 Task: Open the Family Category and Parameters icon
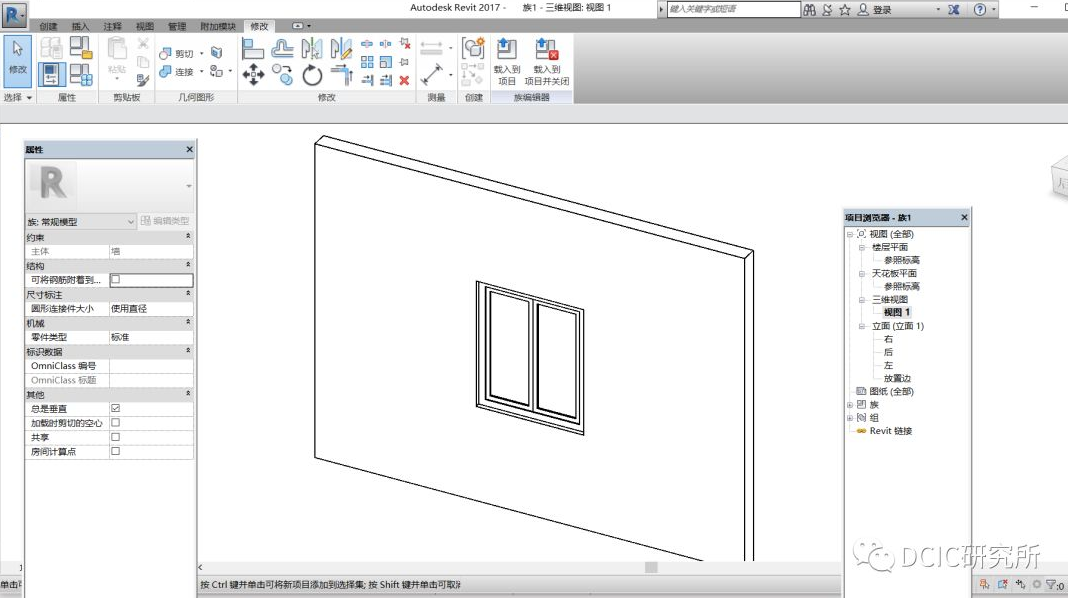pyautogui.click(x=81, y=48)
